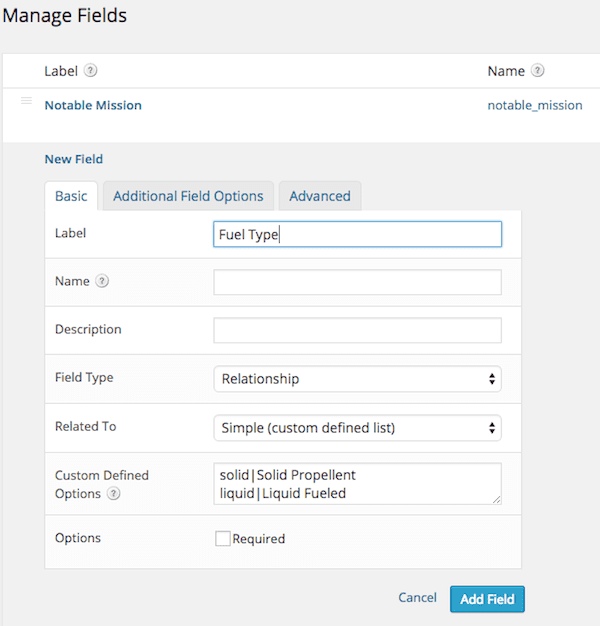This screenshot has height=626, width=600.
Task: Click the drag handle for Notable Mission row
Action: [26, 101]
